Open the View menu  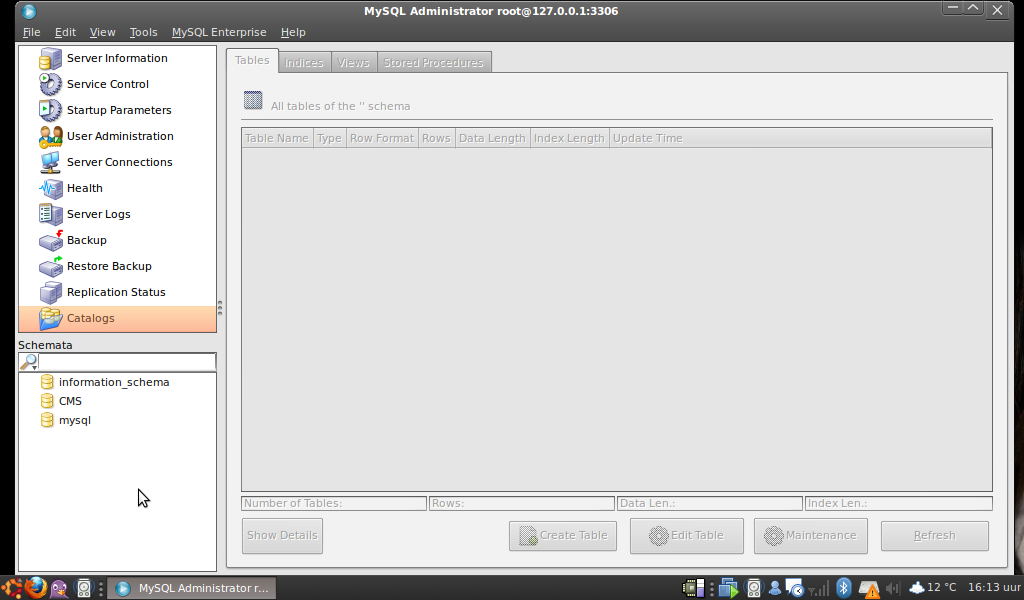(x=103, y=32)
